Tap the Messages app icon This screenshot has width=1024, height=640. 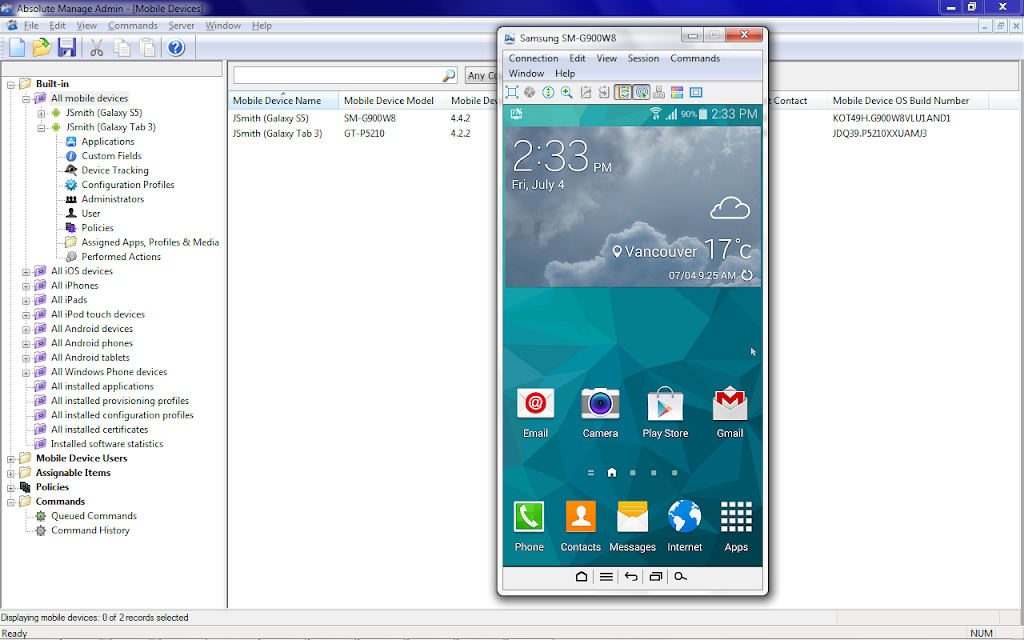click(632, 526)
